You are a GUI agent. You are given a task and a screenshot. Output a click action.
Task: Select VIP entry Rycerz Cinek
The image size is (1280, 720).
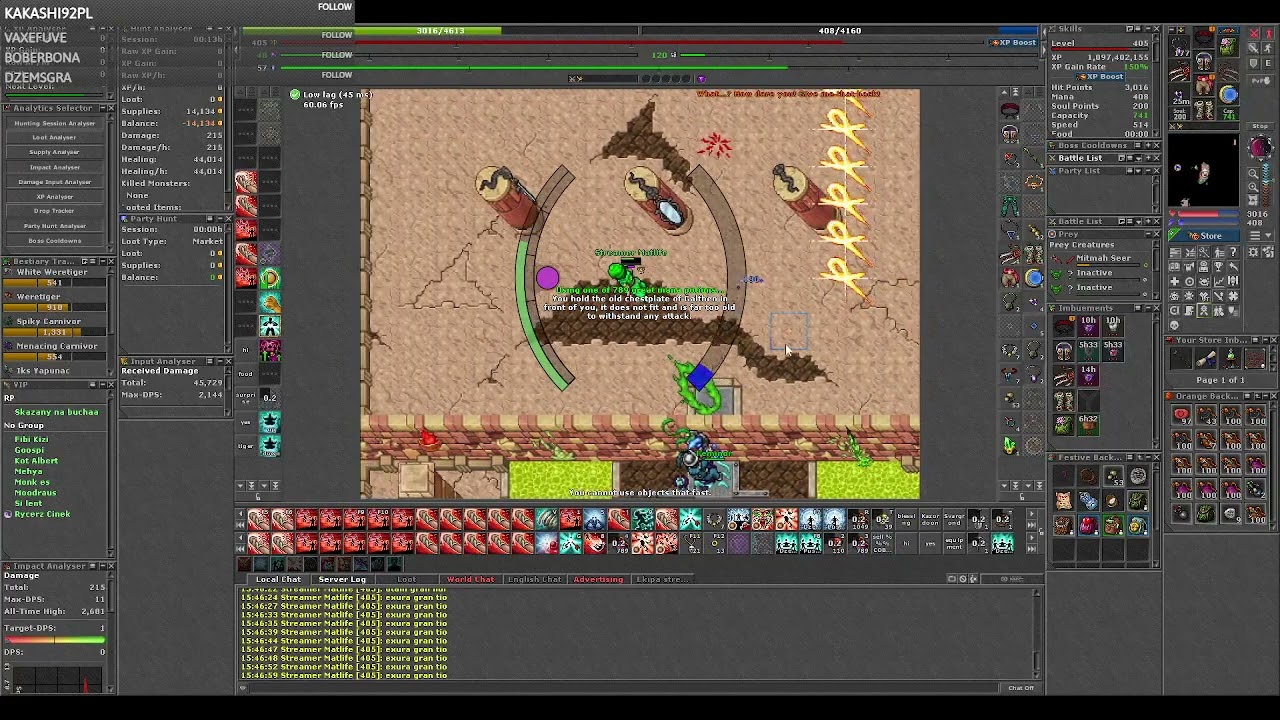(x=43, y=514)
